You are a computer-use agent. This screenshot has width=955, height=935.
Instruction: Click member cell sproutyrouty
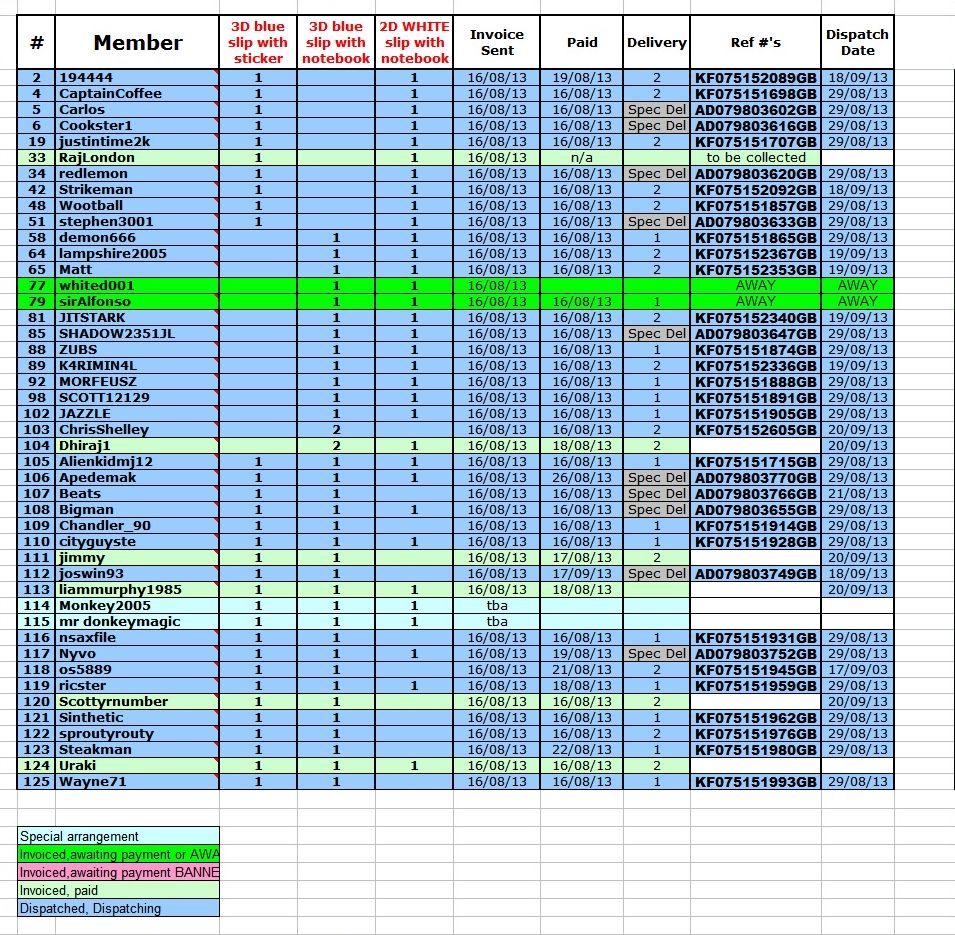tap(137, 734)
